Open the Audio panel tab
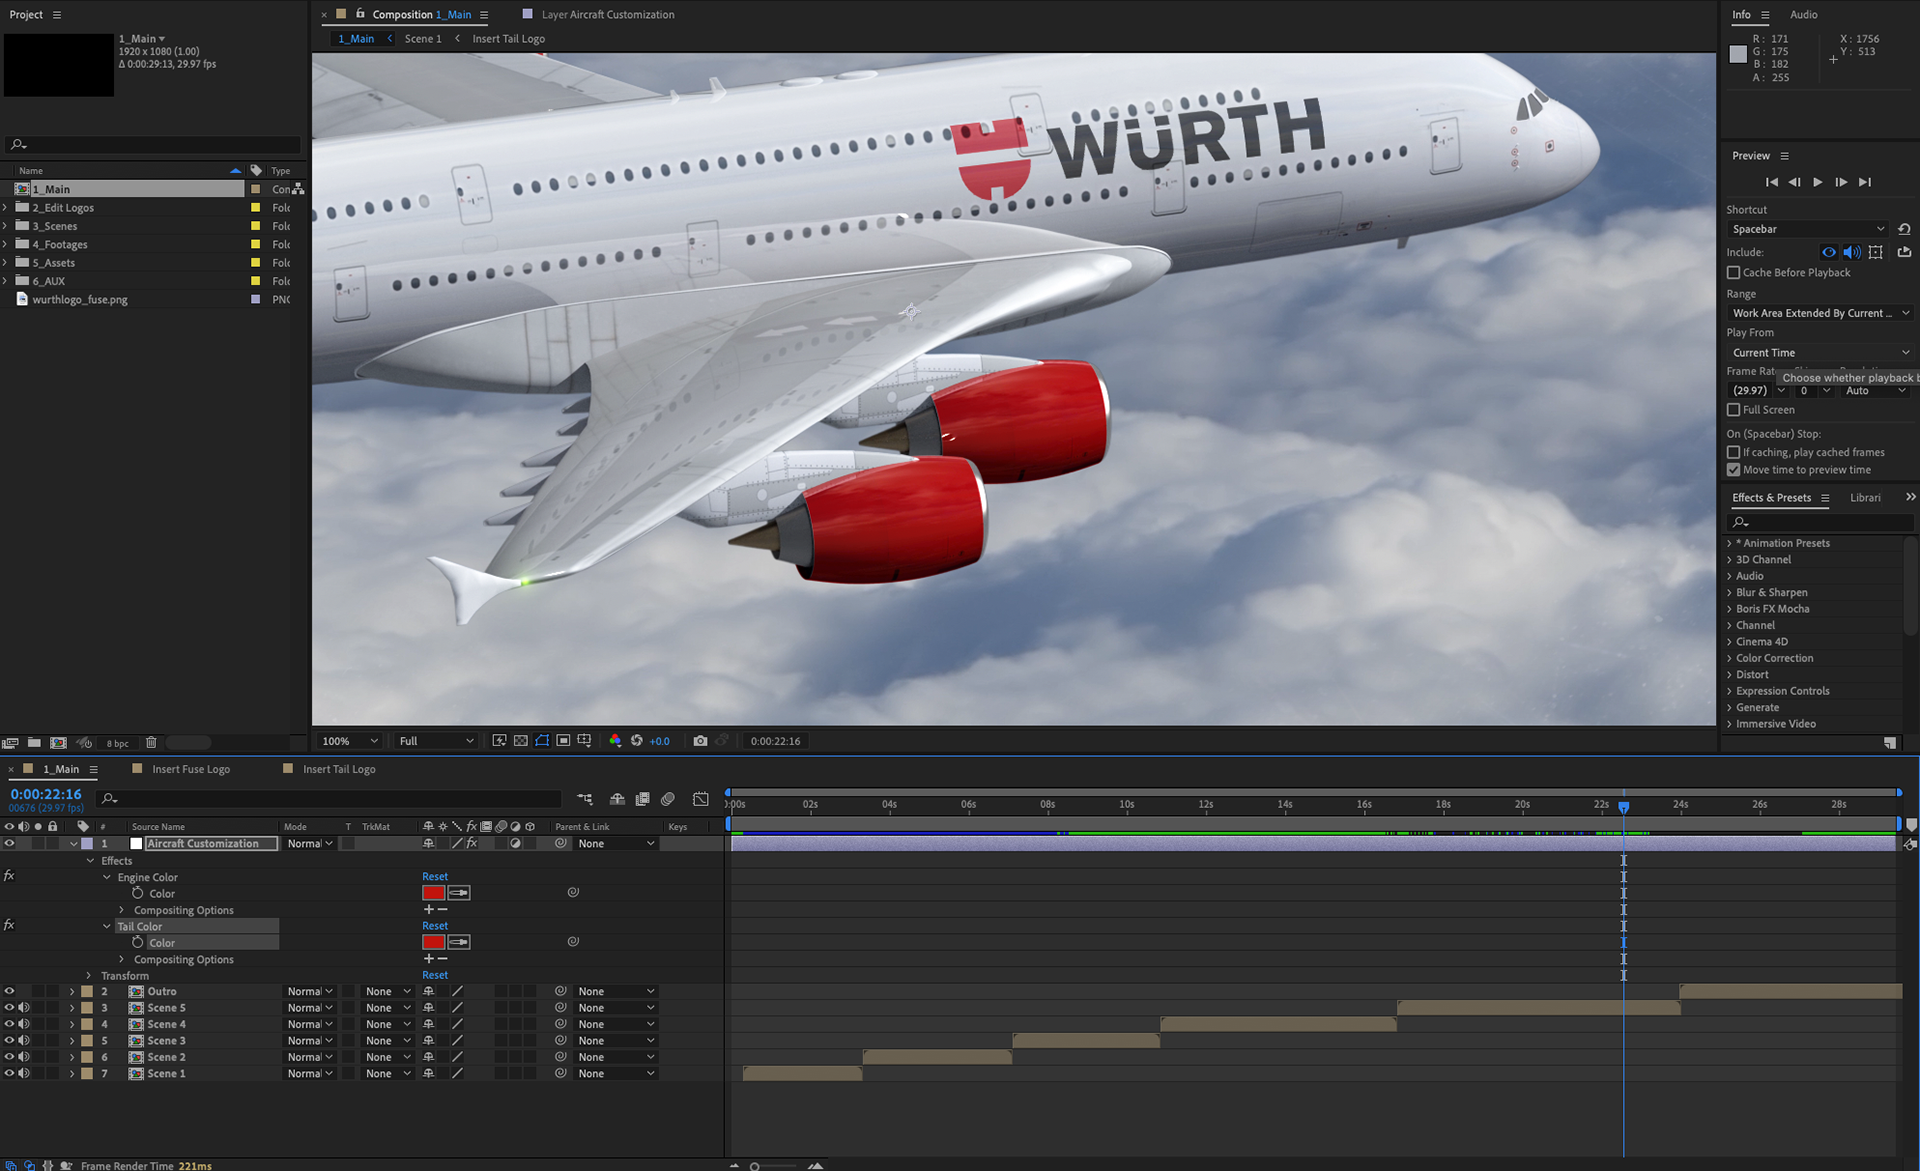The image size is (1920, 1171). pos(1804,15)
